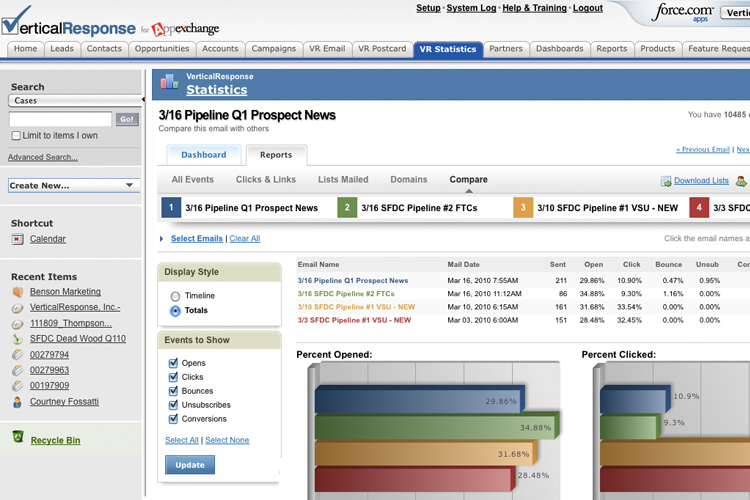Toggle the Conversions checkbox
The image size is (750, 500).
(174, 419)
